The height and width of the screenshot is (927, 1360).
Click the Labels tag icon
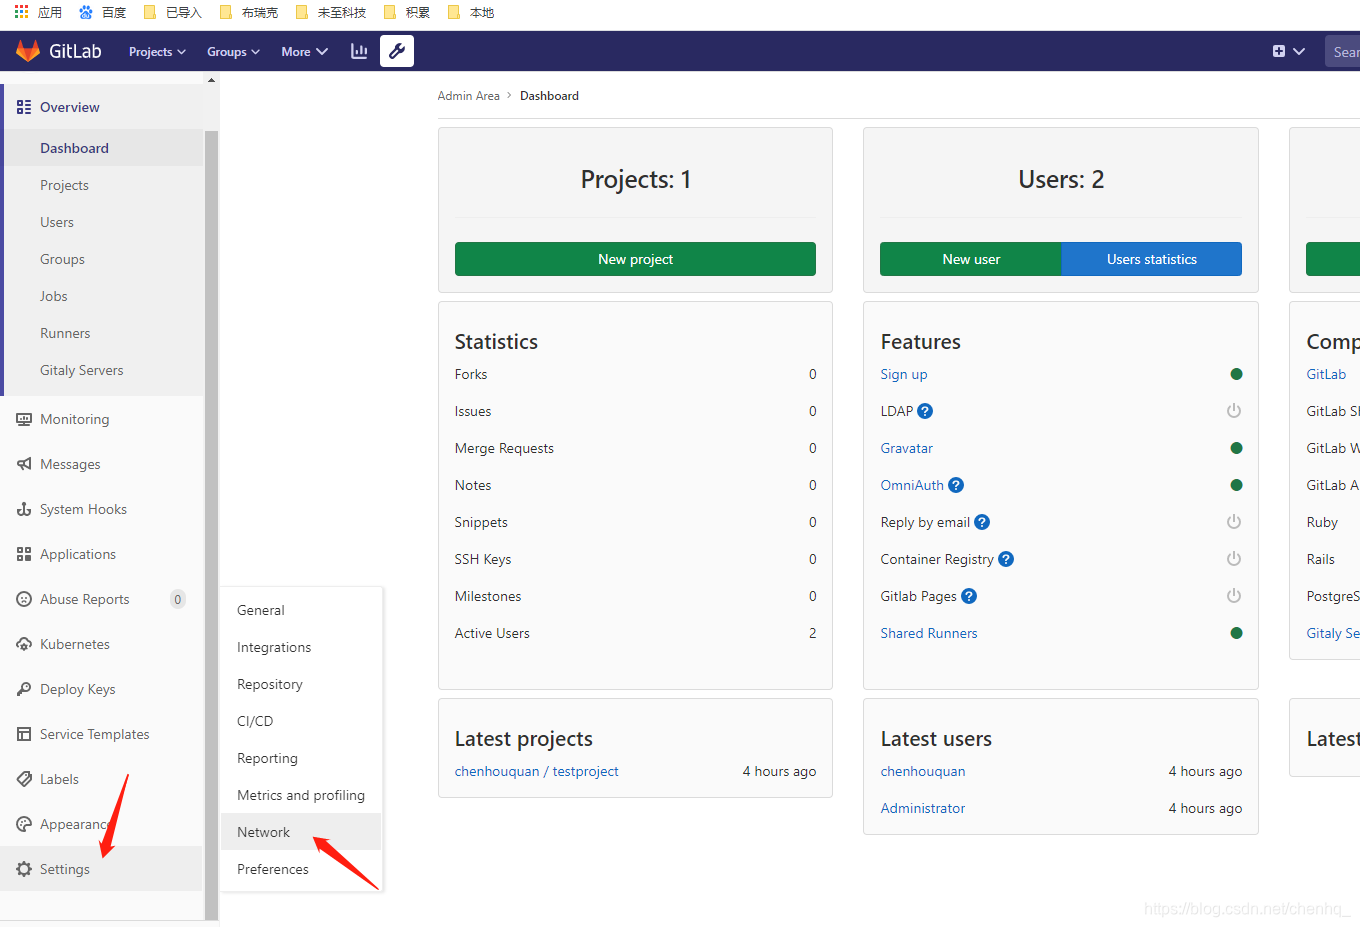pos(24,779)
